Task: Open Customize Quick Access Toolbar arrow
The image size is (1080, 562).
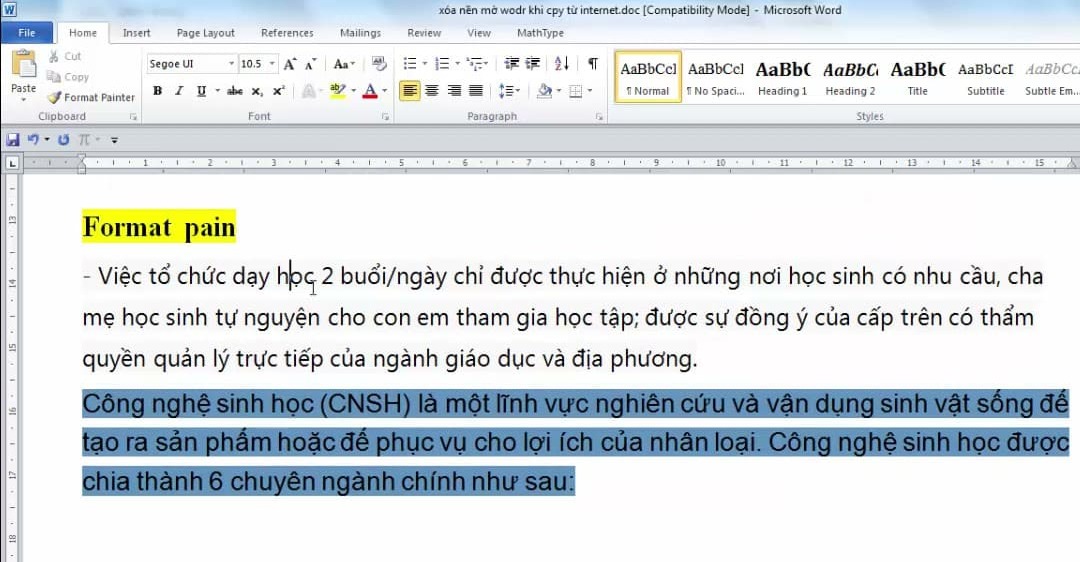Action: [114, 140]
